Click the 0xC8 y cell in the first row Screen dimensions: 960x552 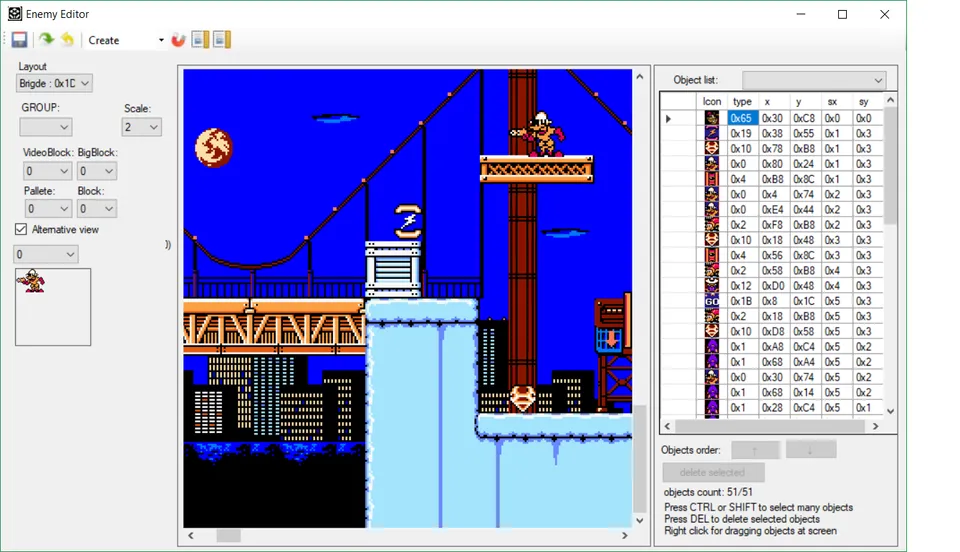click(804, 118)
